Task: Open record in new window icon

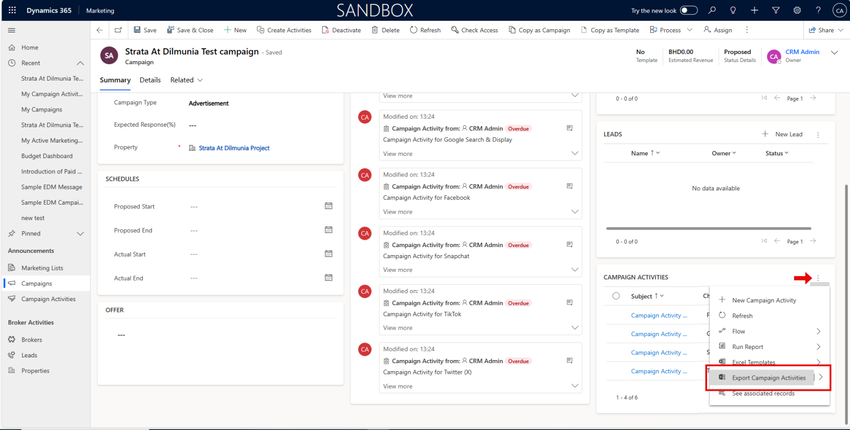Action: [x=119, y=30]
